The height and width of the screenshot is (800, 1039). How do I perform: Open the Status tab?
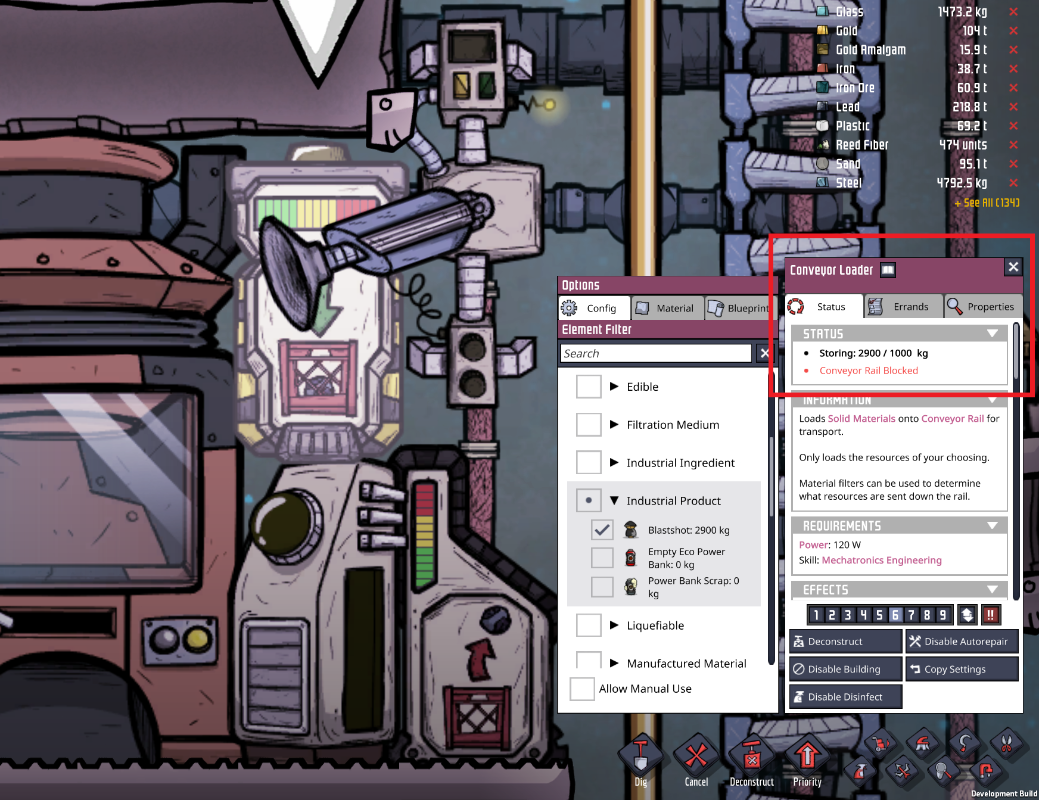coord(824,306)
